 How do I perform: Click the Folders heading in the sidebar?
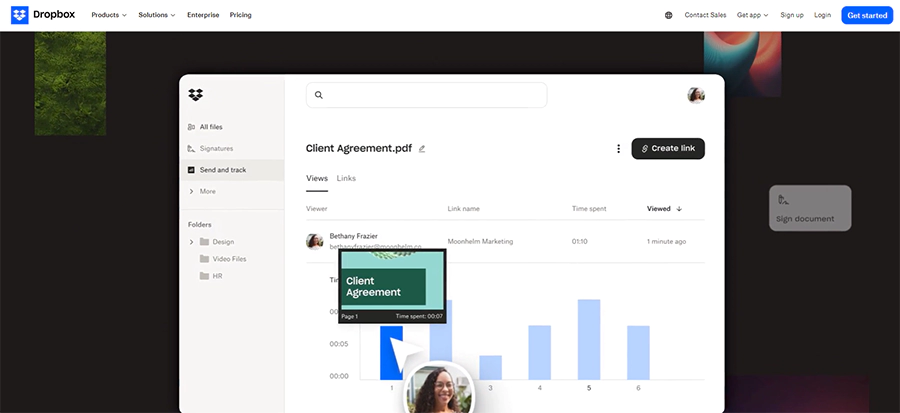pos(200,225)
